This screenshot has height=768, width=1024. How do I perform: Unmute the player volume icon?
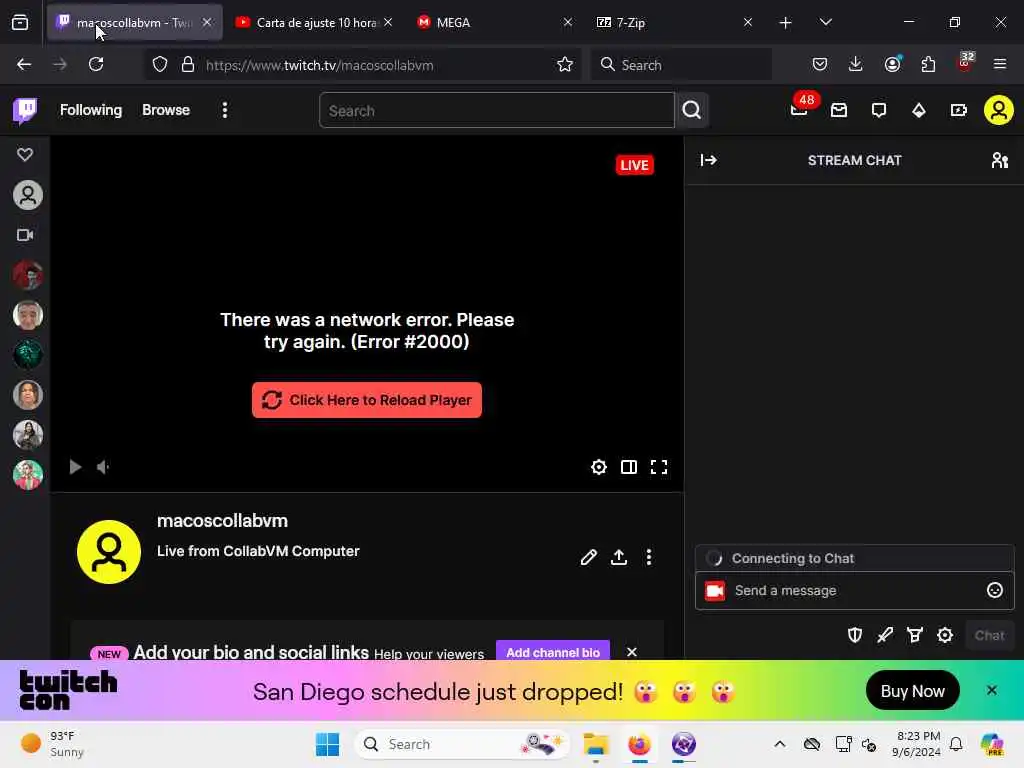(103, 467)
